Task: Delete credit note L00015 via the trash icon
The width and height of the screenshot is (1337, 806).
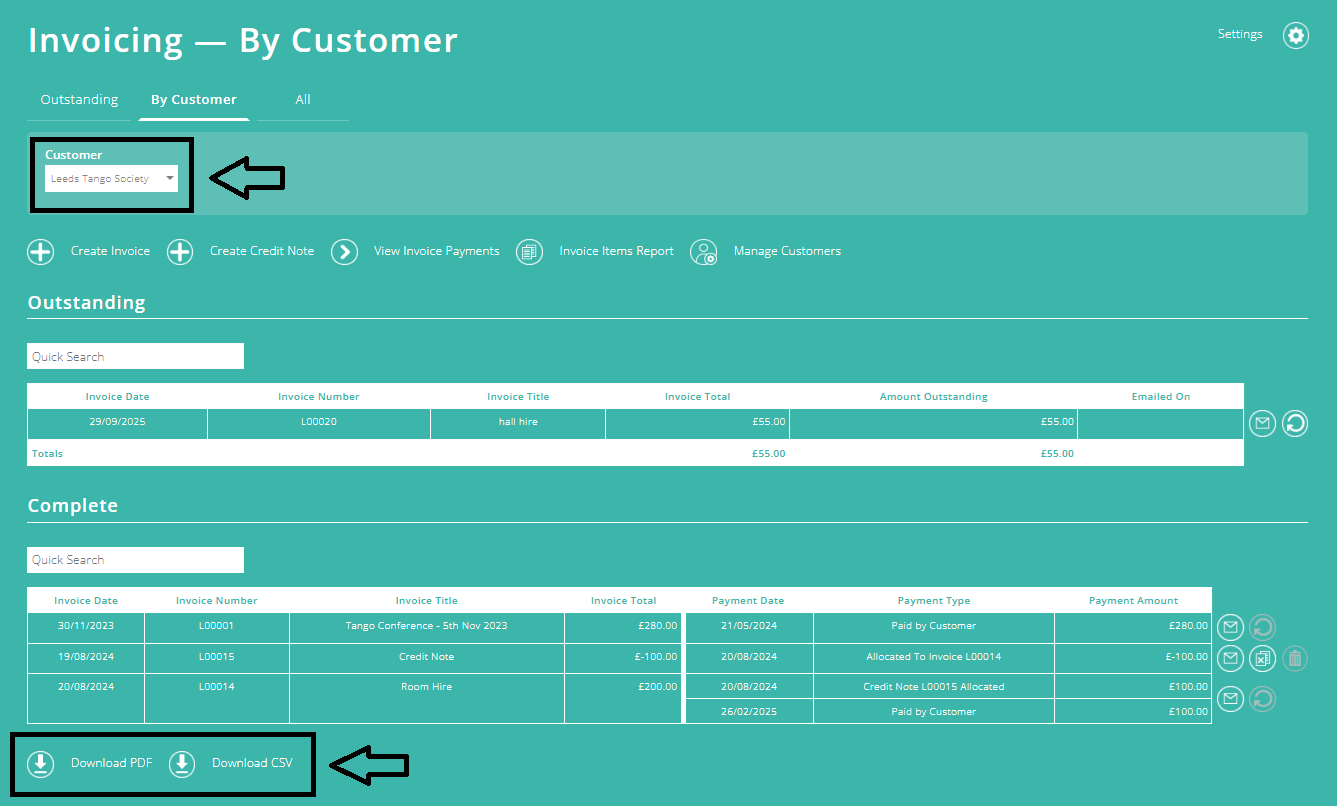Action: pos(1294,658)
